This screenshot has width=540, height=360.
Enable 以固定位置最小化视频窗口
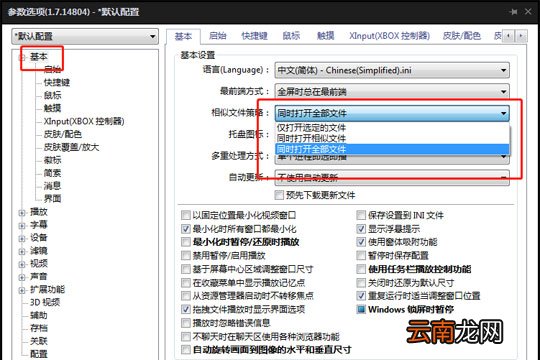click(x=186, y=215)
